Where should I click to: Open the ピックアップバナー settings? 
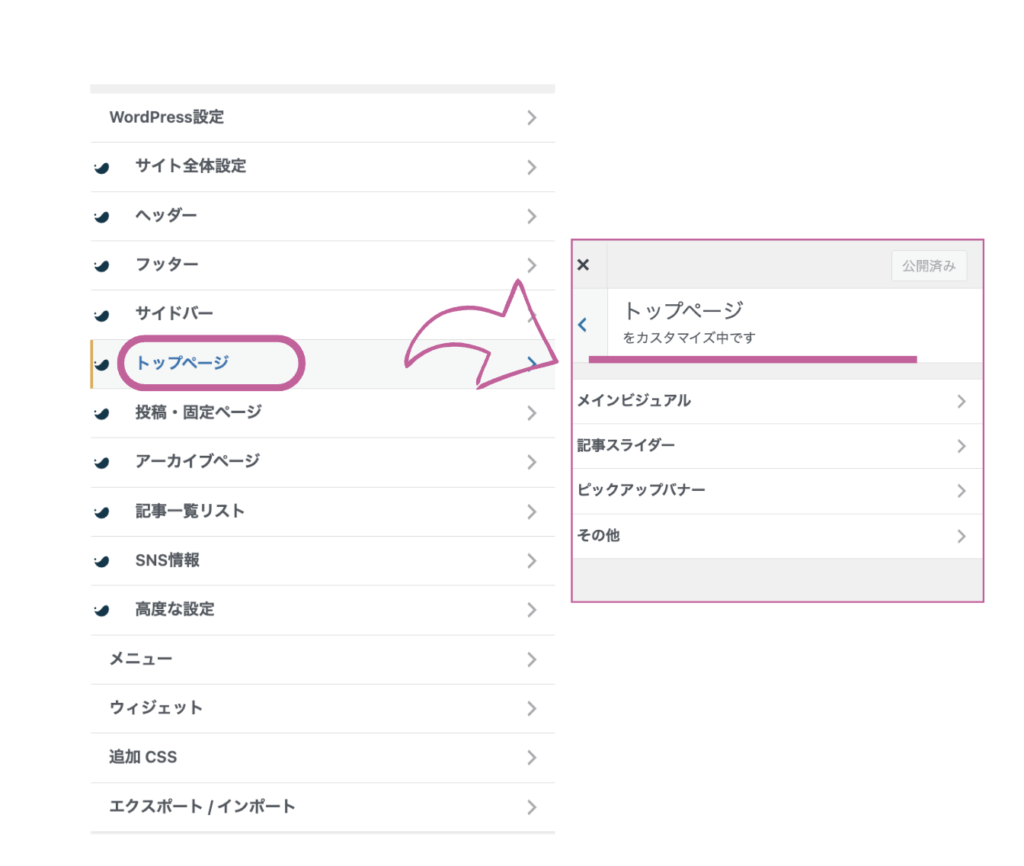pyautogui.click(x=642, y=491)
